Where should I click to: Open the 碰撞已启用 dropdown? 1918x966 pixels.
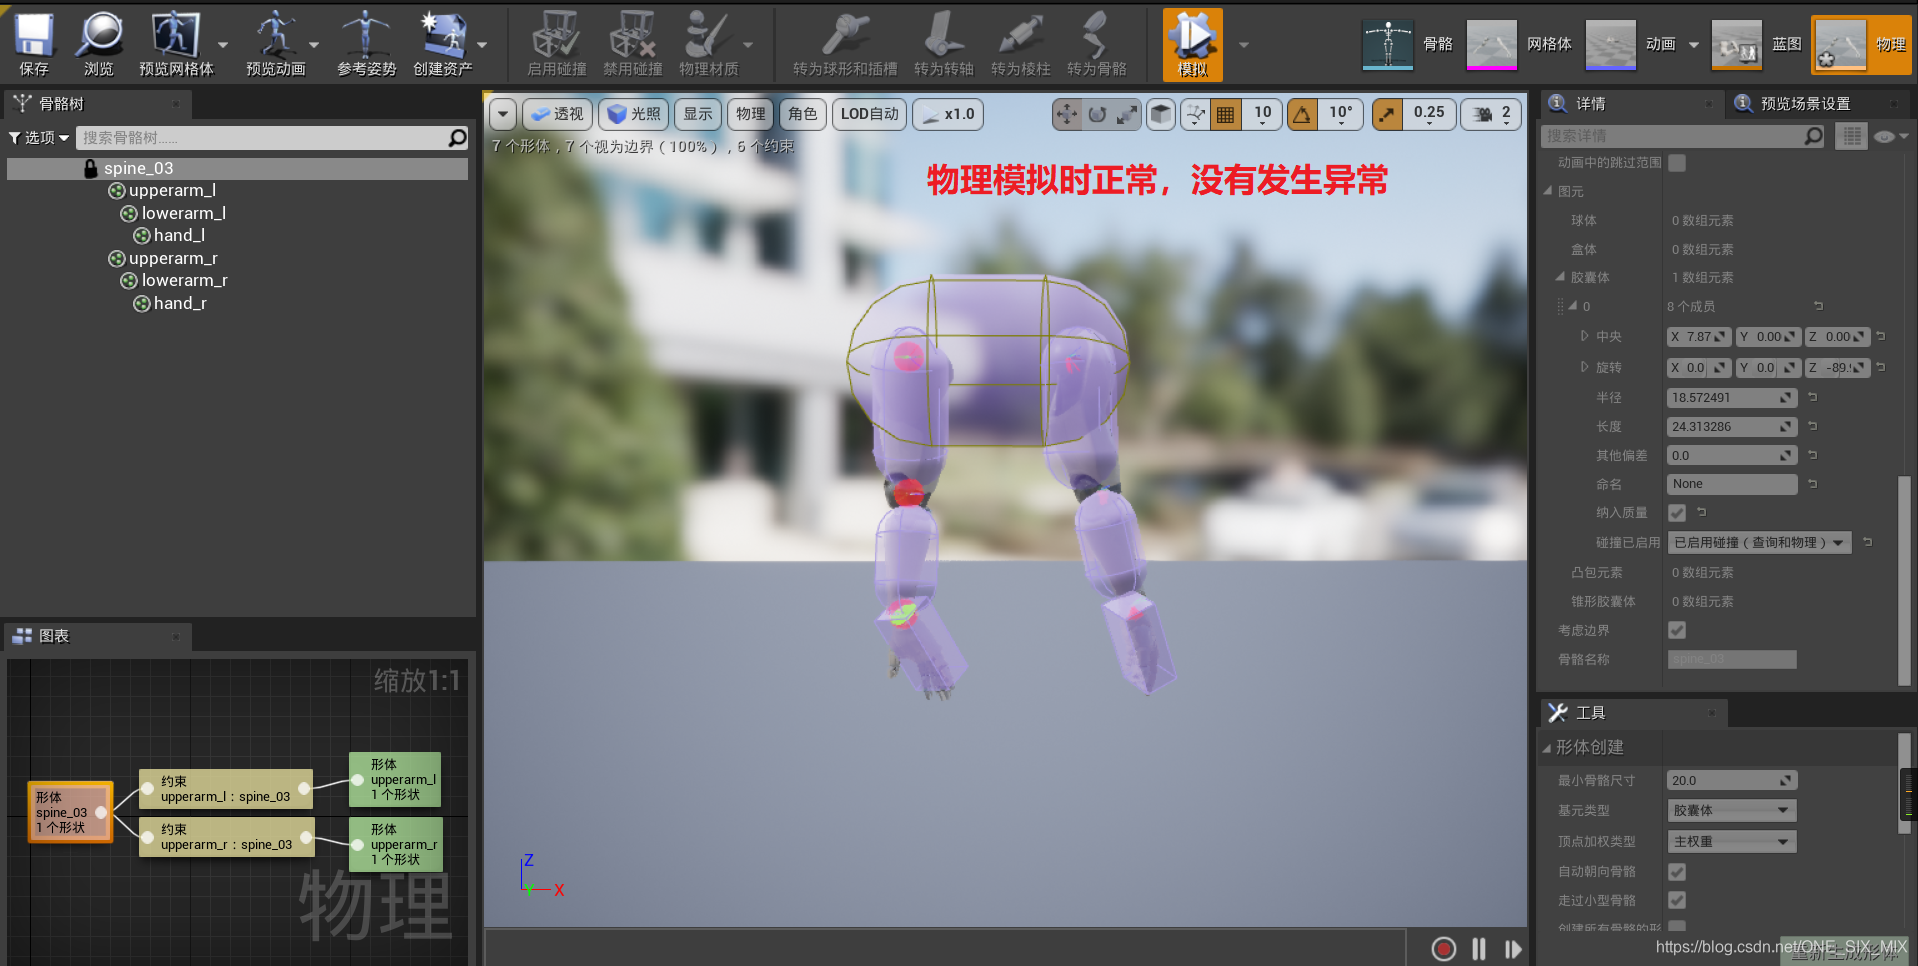(x=1758, y=542)
